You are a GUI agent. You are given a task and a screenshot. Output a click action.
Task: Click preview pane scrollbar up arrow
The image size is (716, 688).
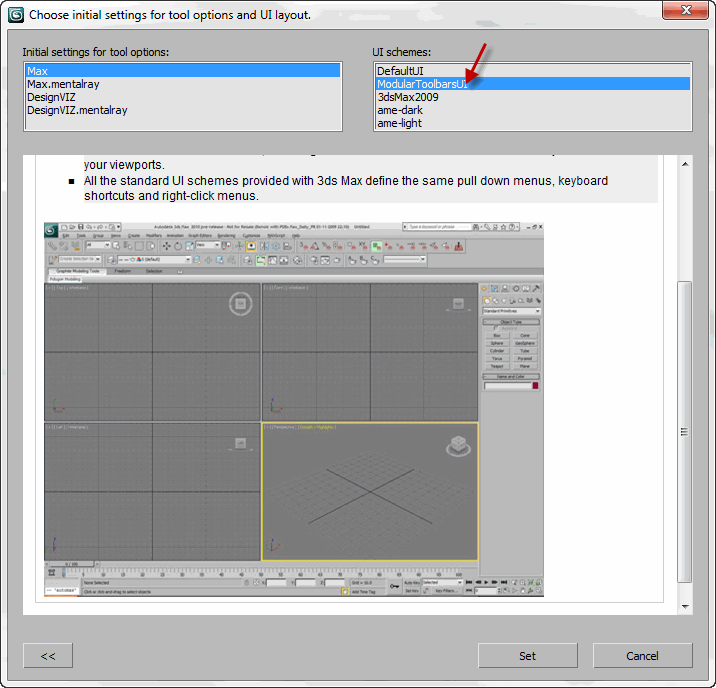click(x=685, y=164)
